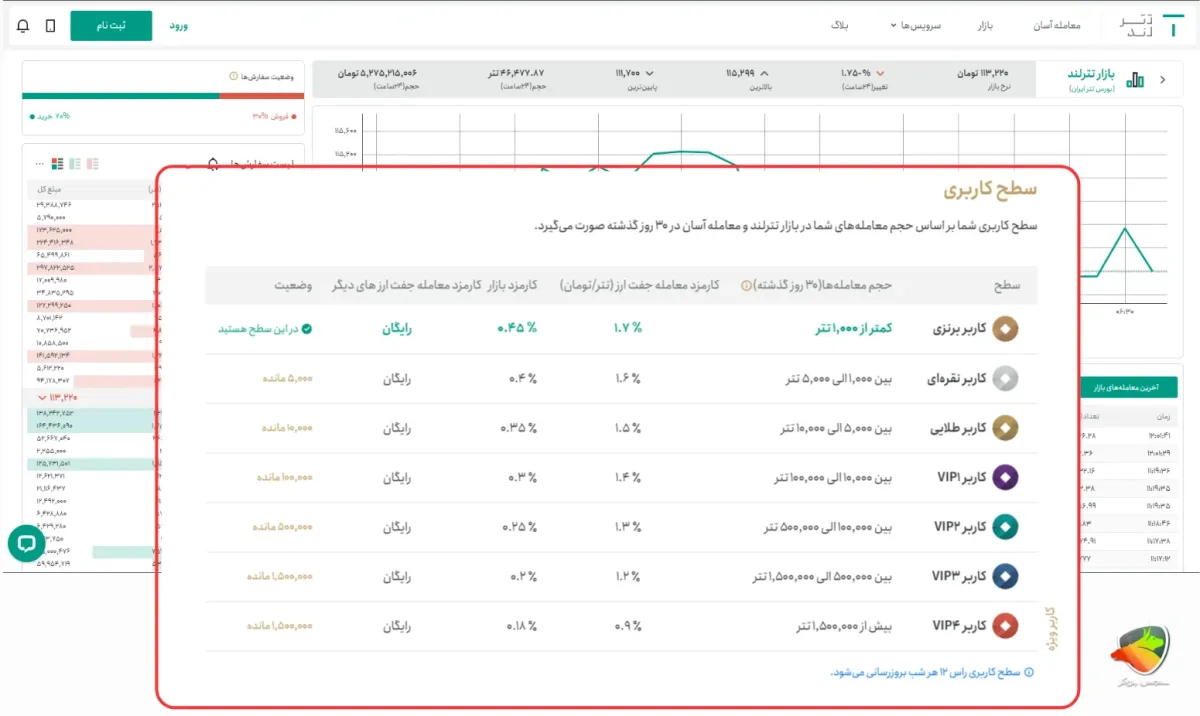1200x716 pixels.
Task: Click the green ثبت نام button
Action: tap(111, 25)
